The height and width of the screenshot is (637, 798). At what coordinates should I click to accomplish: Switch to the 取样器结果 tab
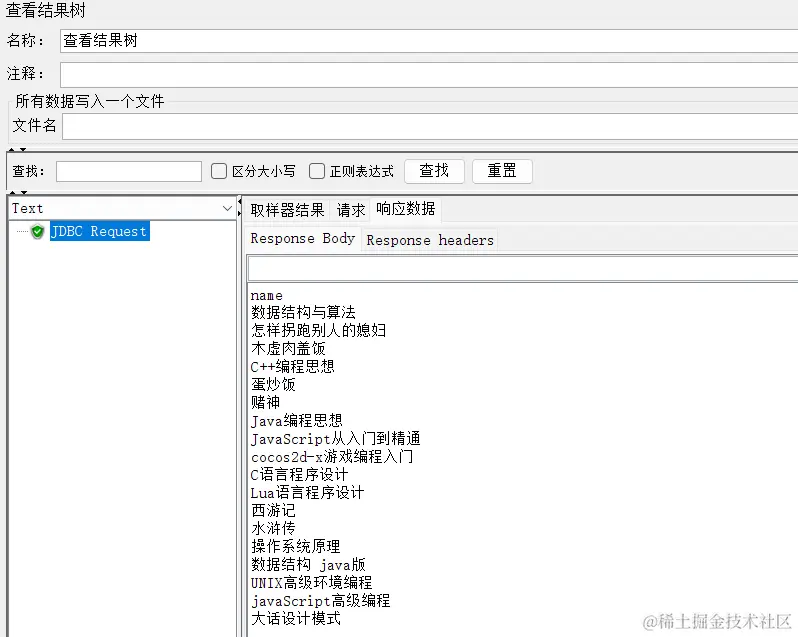pos(287,210)
